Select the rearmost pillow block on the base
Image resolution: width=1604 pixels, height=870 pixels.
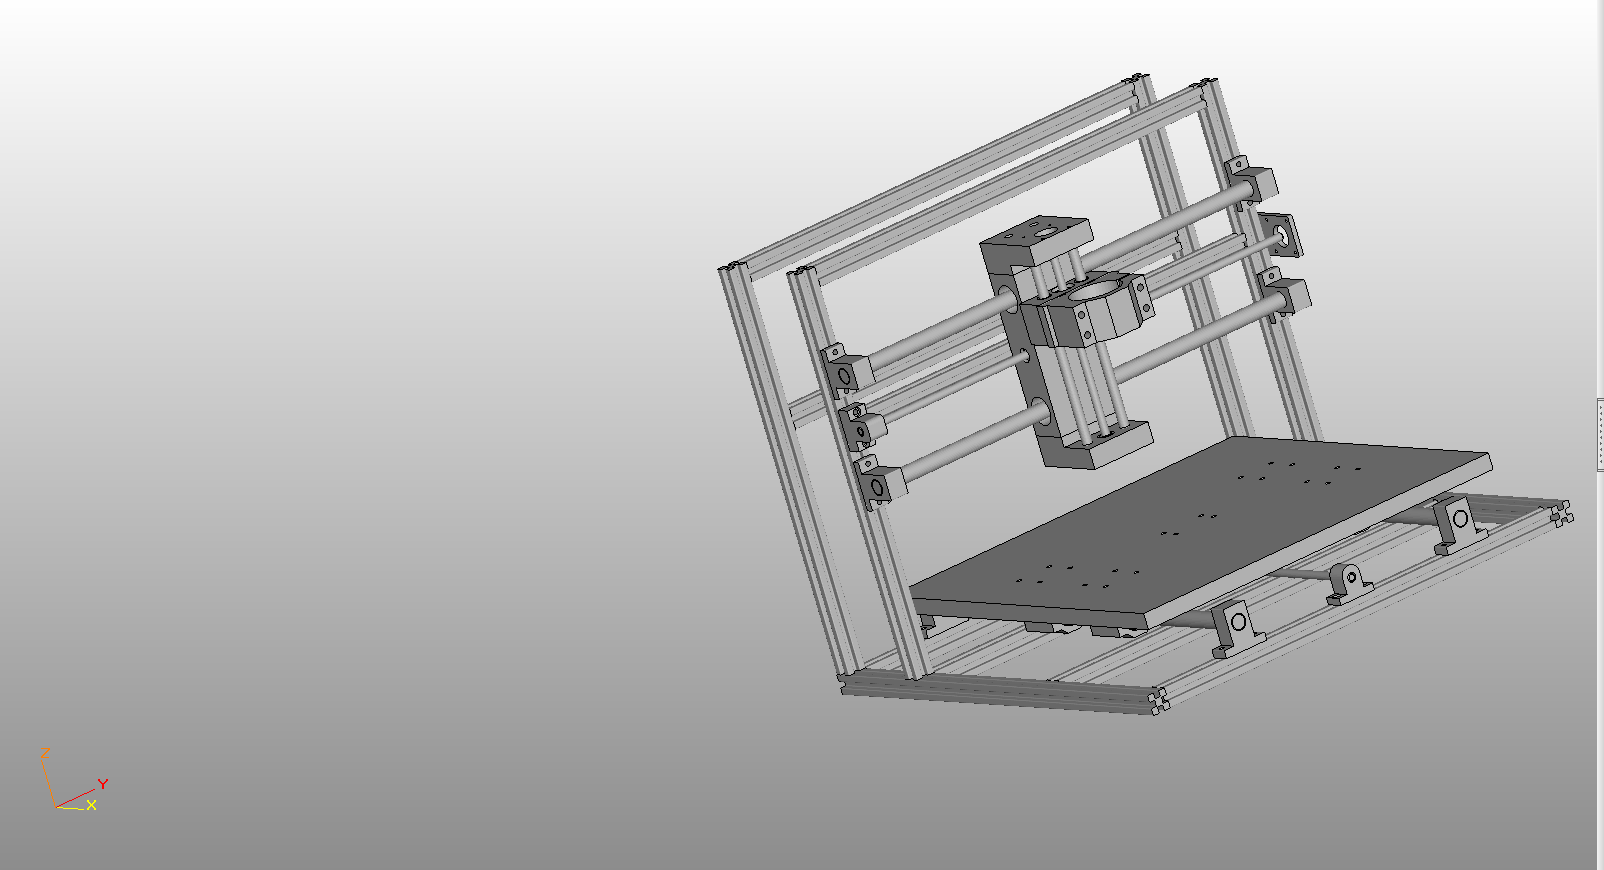point(1459,525)
